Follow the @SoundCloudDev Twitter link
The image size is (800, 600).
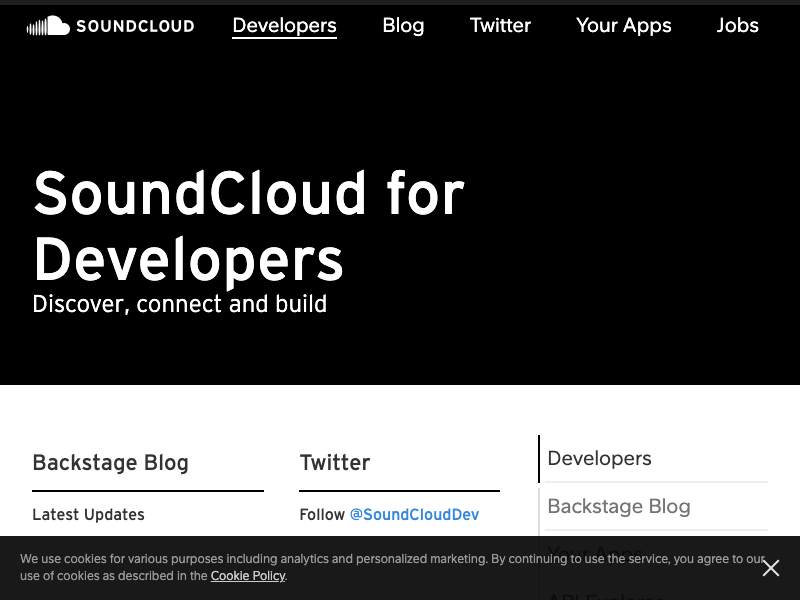tap(414, 514)
